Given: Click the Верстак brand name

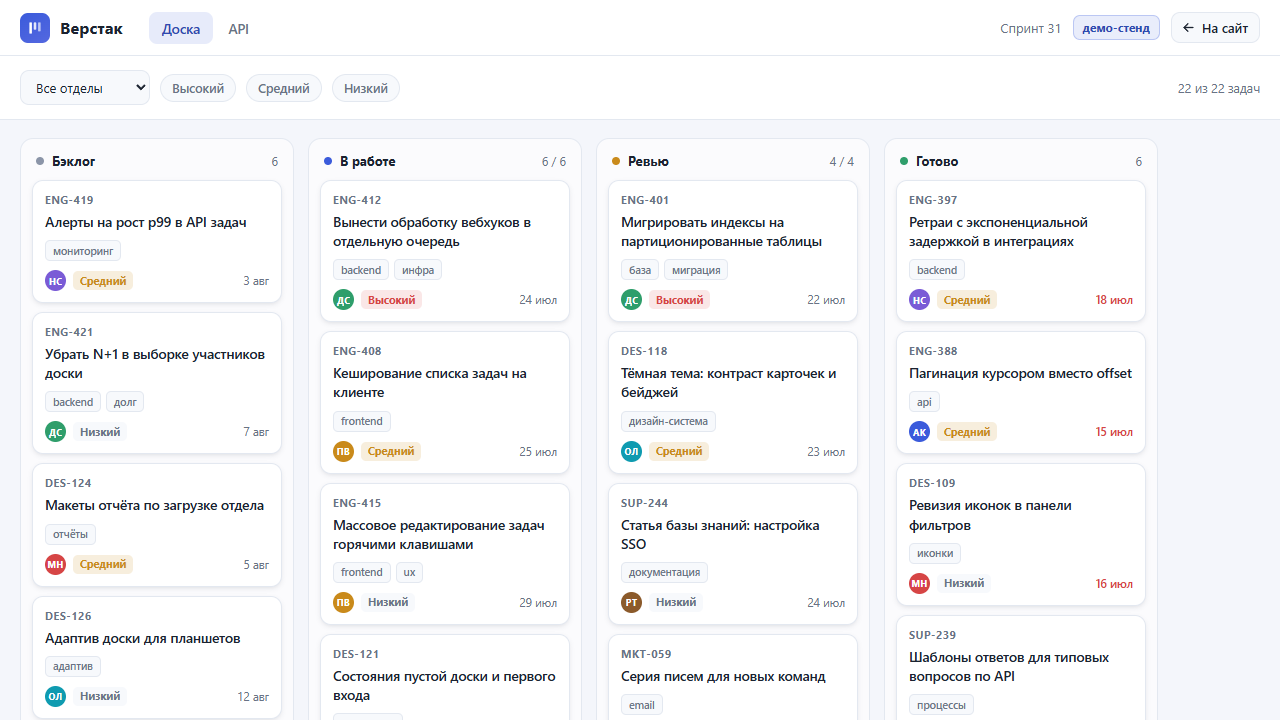Looking at the screenshot, I should click(91, 28).
